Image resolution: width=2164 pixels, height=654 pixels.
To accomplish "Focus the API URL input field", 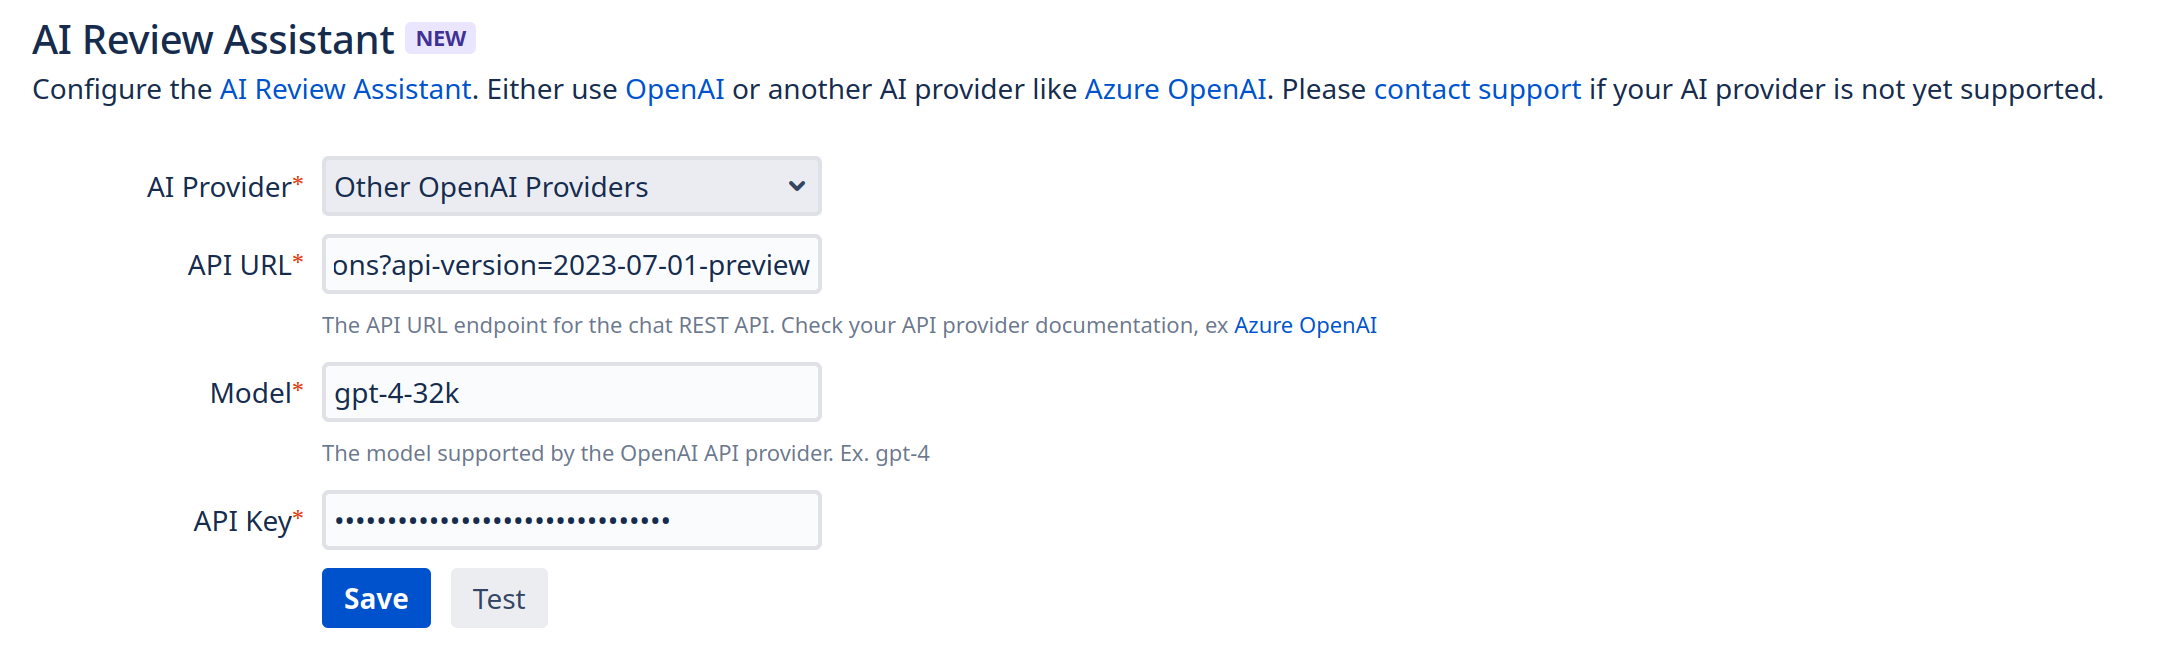I will [571, 265].
